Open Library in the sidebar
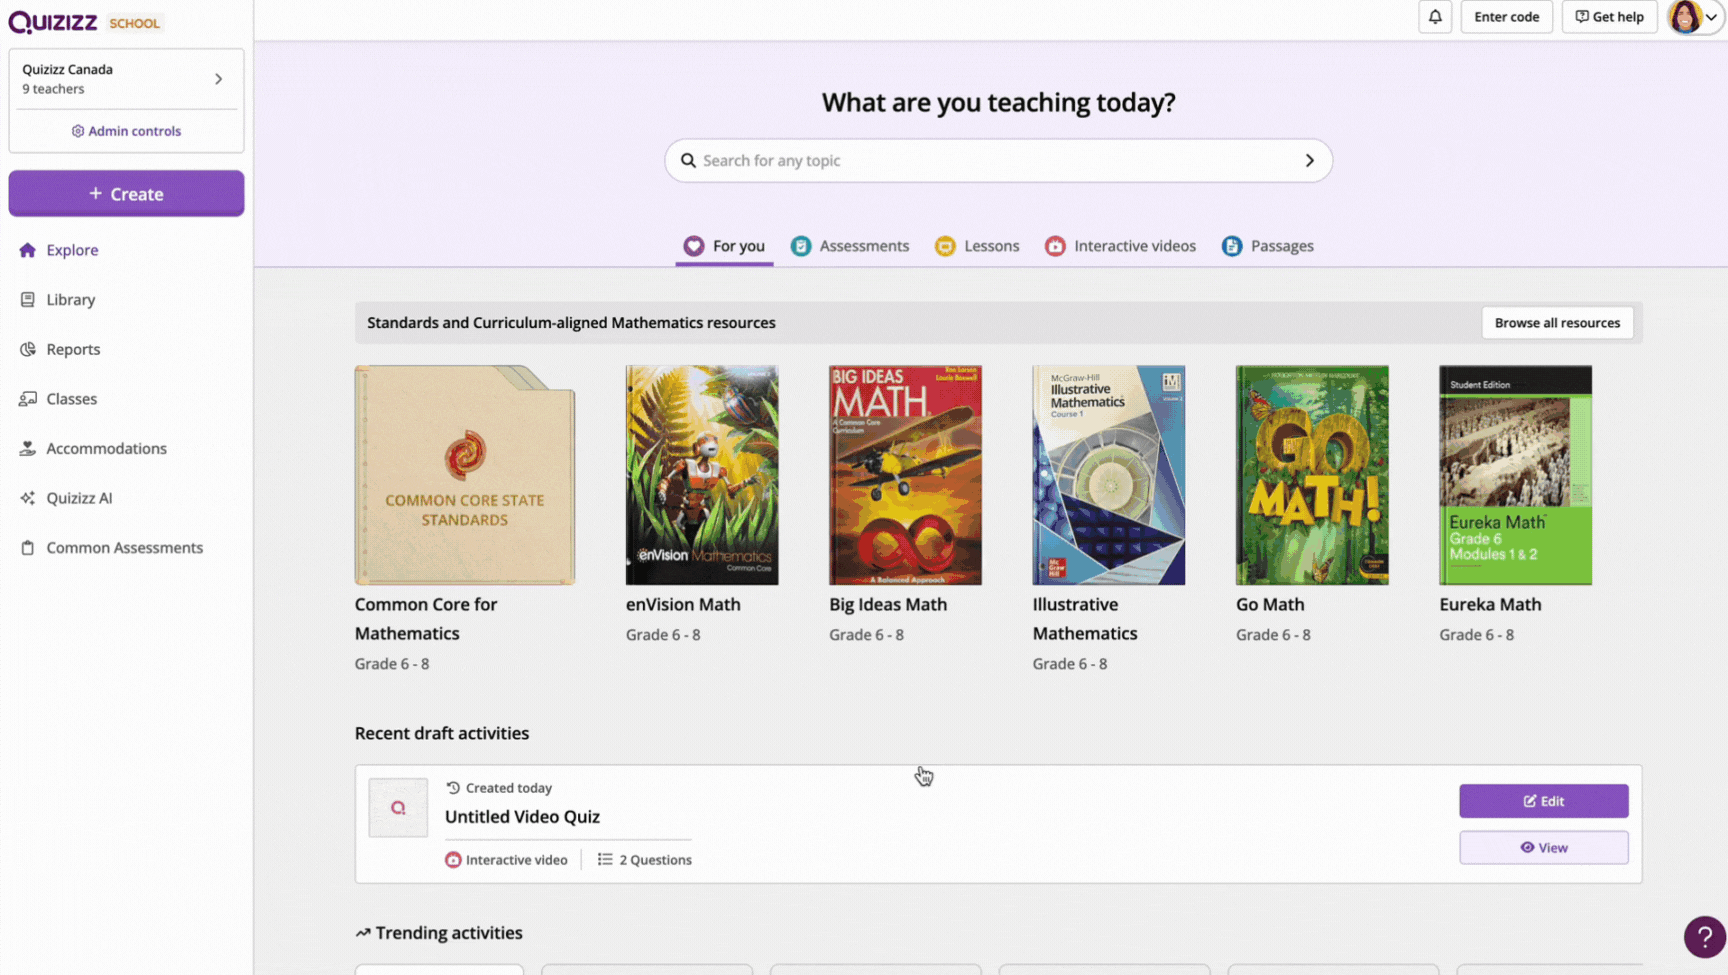1728x975 pixels. (70, 300)
